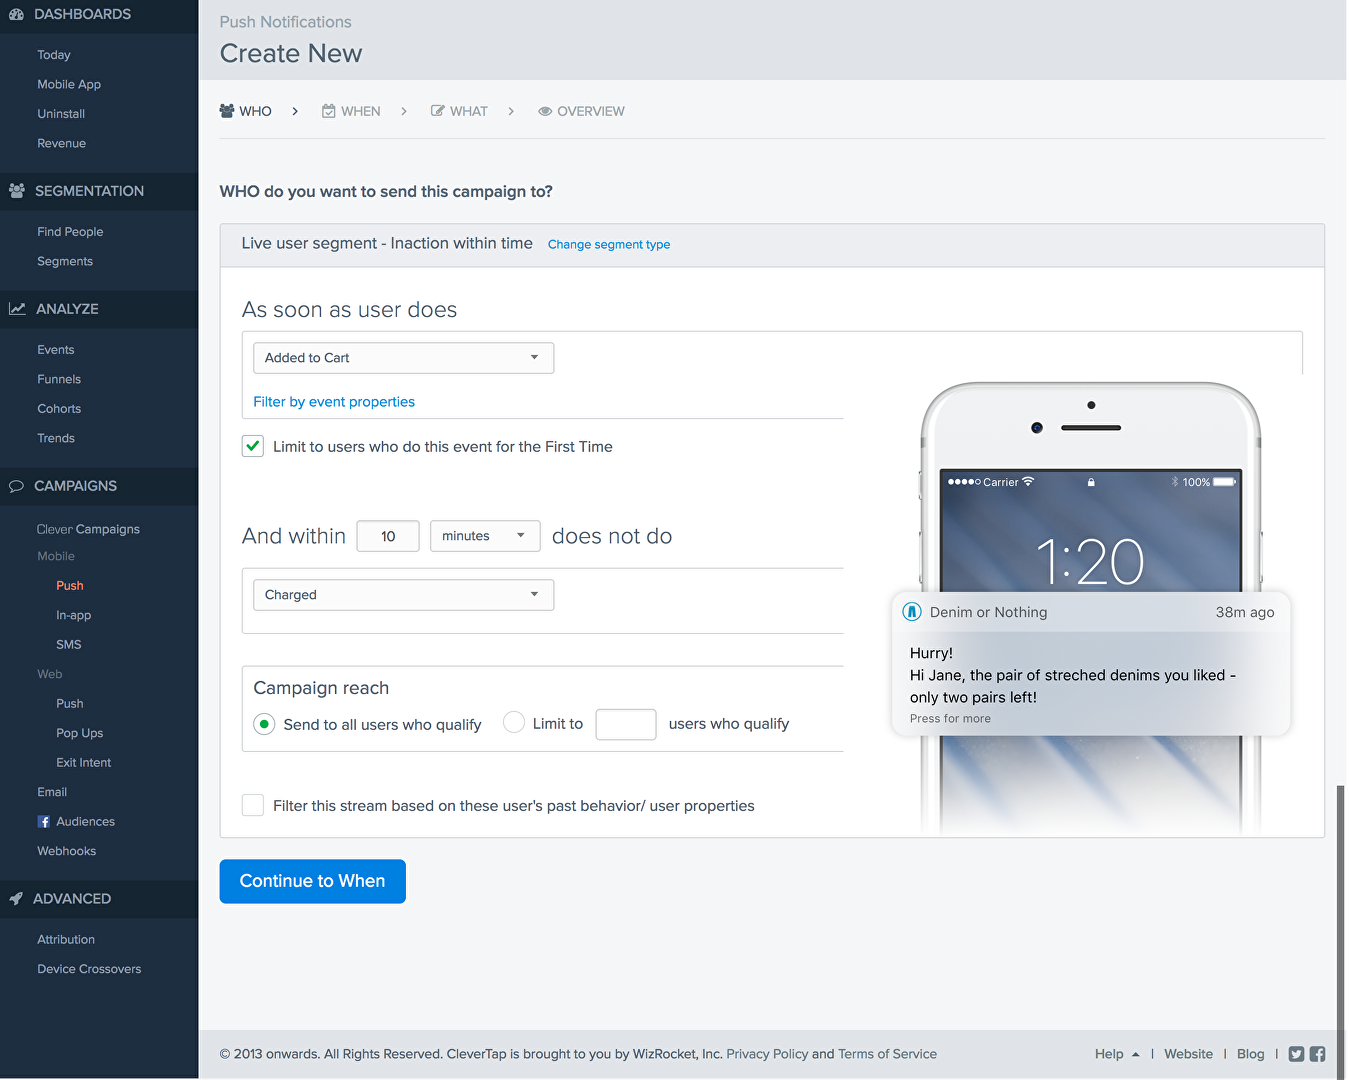
Task: Open the Twitter icon in footer
Action: pos(1296,1054)
